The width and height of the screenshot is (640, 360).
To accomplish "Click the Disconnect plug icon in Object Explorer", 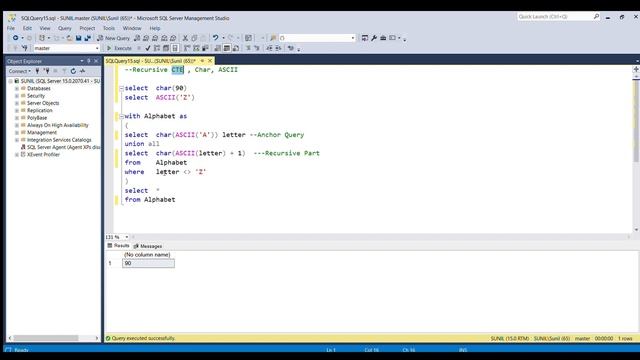I will pyautogui.click(x=47, y=71).
